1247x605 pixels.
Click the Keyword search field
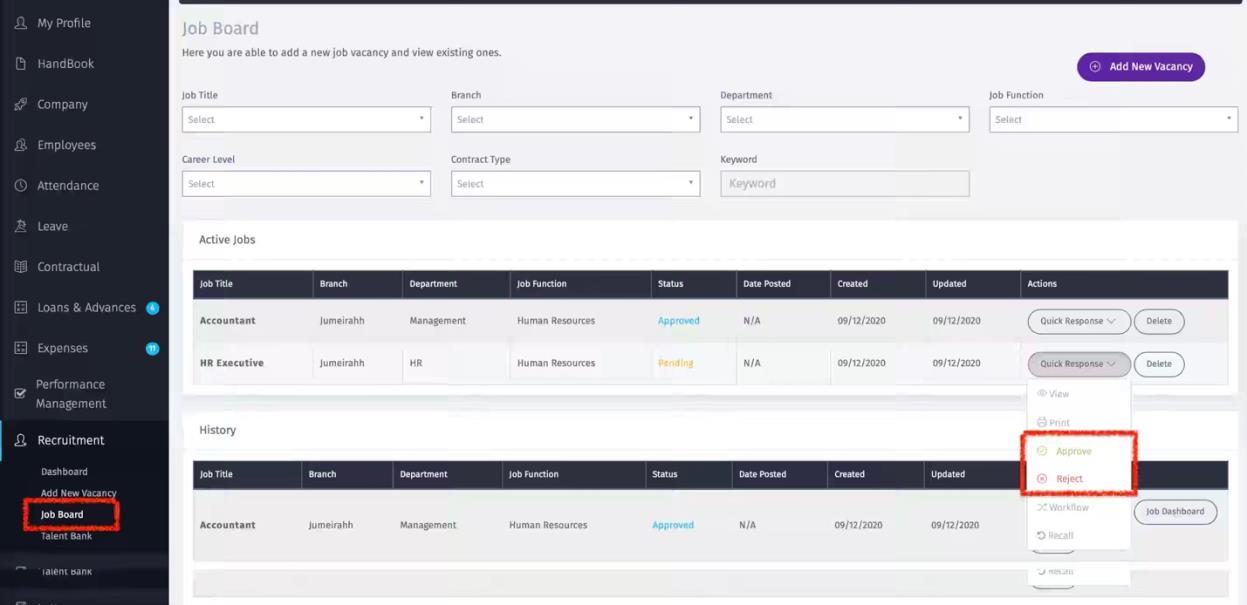[x=844, y=184]
